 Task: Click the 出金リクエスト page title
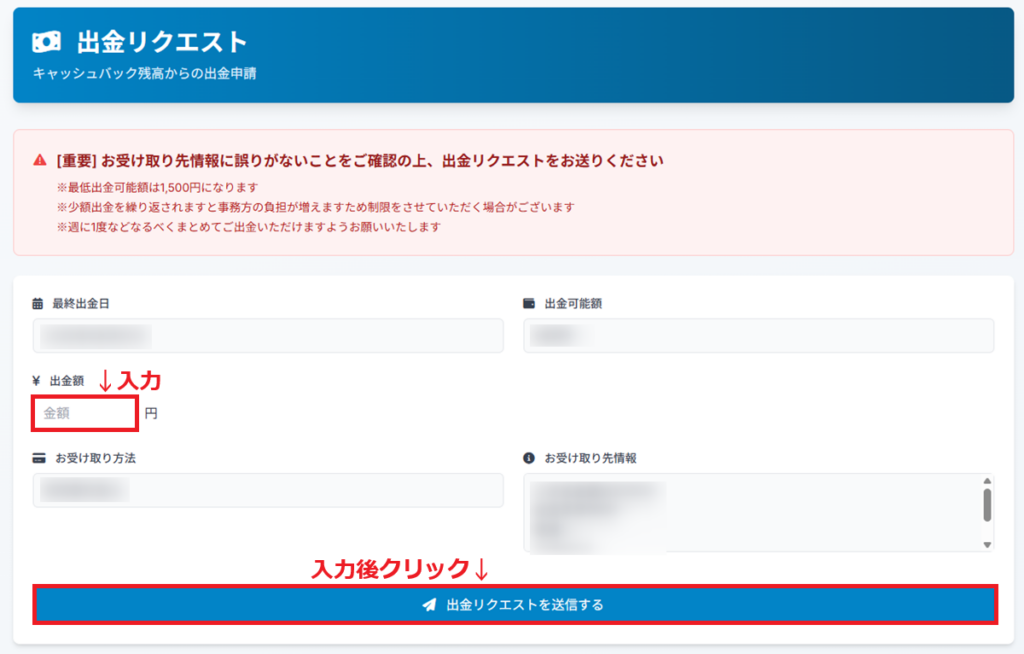tap(162, 42)
